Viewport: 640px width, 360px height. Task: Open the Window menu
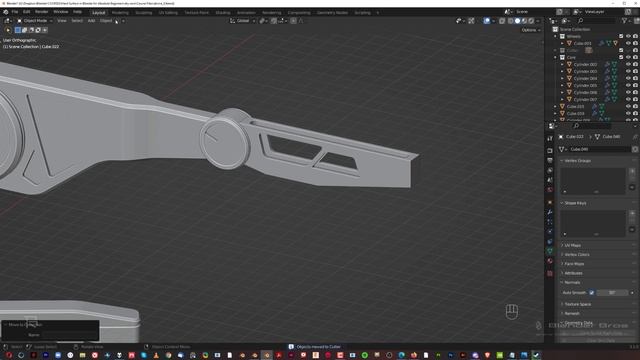pos(61,12)
